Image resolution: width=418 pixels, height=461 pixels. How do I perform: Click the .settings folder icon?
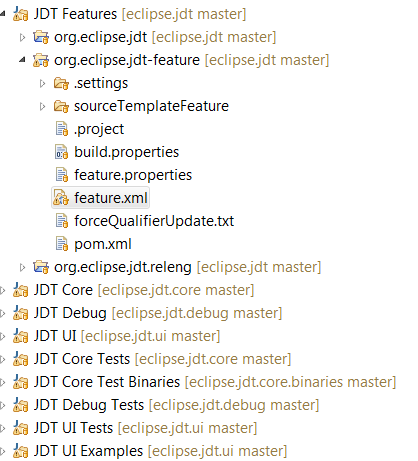(61, 83)
